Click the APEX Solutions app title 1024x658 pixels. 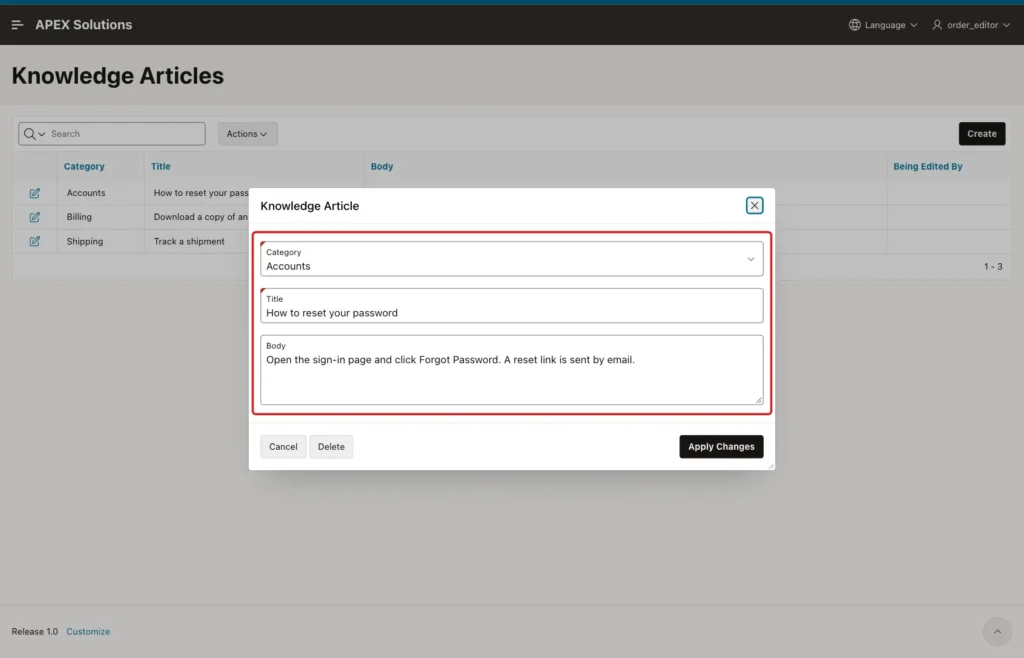coord(84,25)
